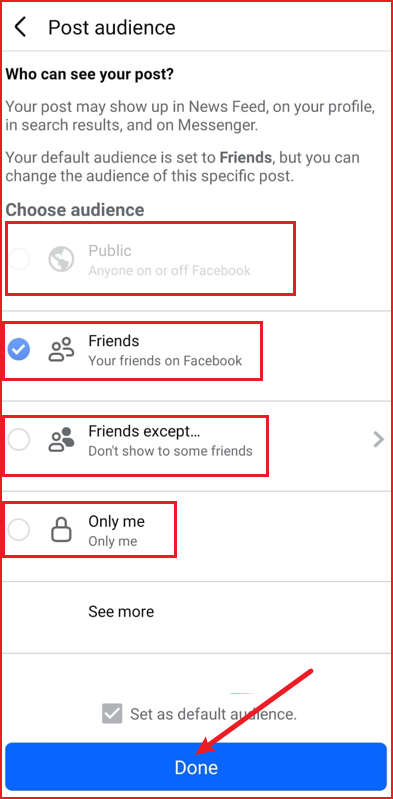Select the Friends except radio button
The height and width of the screenshot is (799, 393).
coord(19,440)
